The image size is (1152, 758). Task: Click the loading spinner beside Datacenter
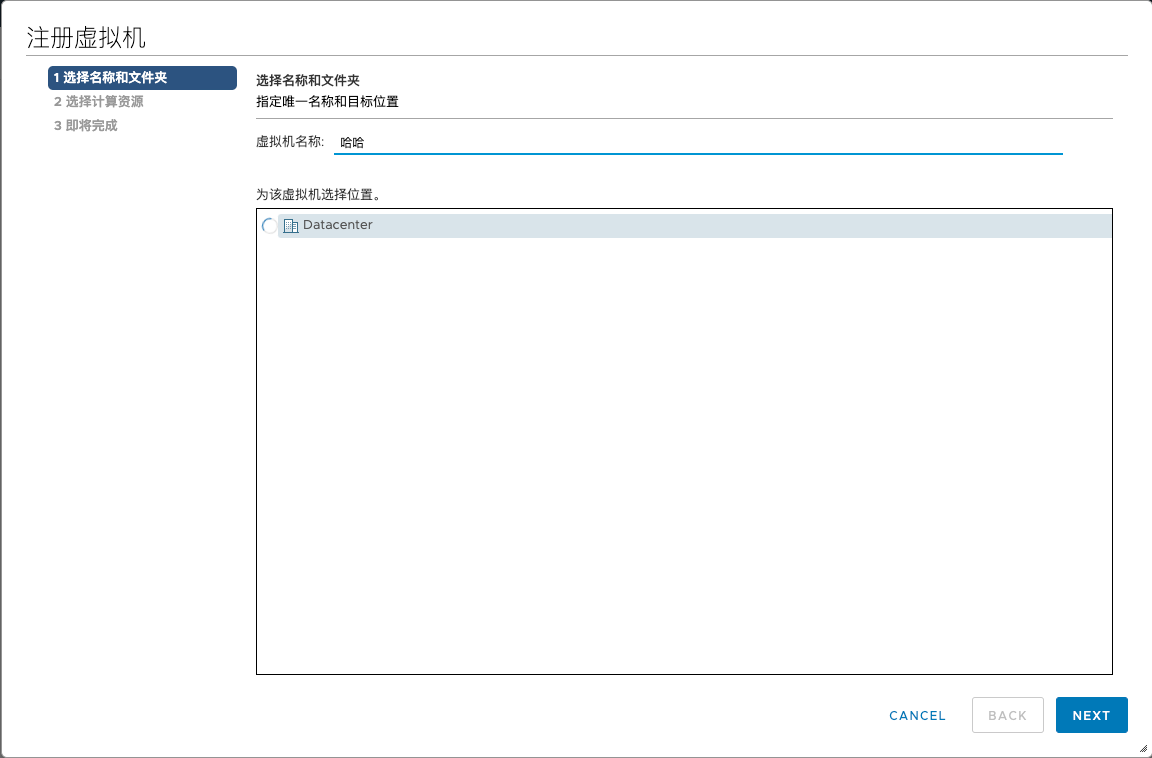269,226
